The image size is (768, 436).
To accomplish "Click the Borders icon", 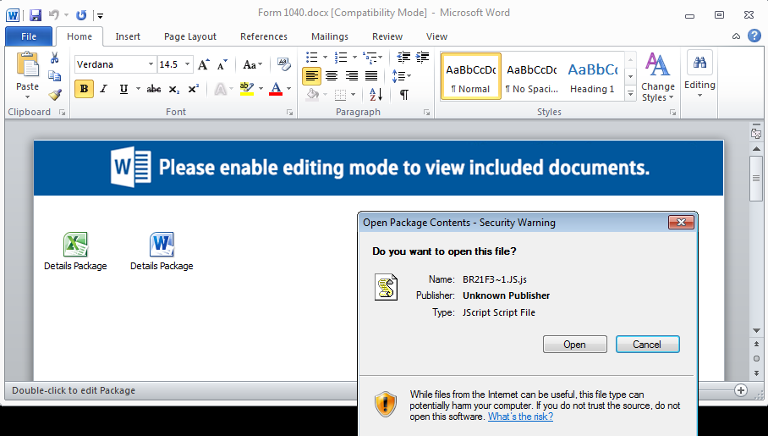I will point(341,95).
